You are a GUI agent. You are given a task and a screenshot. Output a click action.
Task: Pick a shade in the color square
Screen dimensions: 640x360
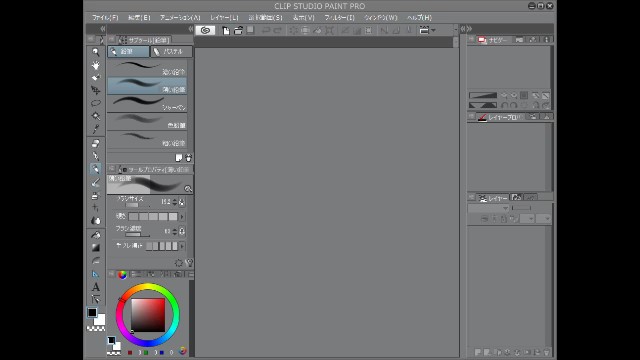point(148,315)
